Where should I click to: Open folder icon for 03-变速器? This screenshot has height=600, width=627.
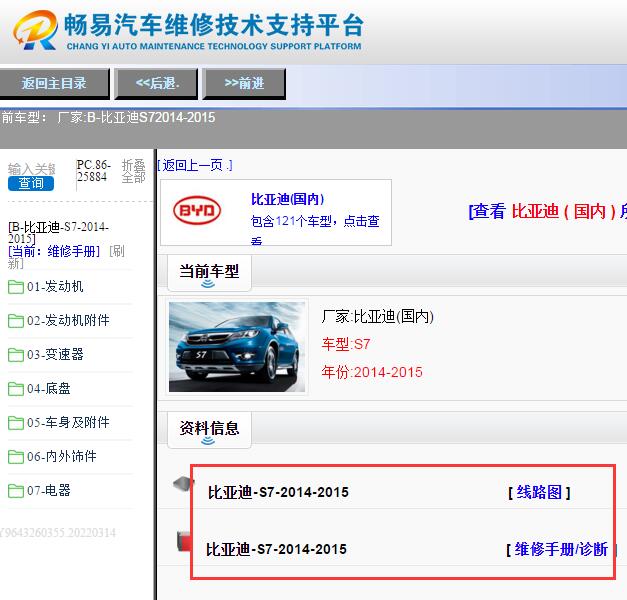tap(16, 355)
